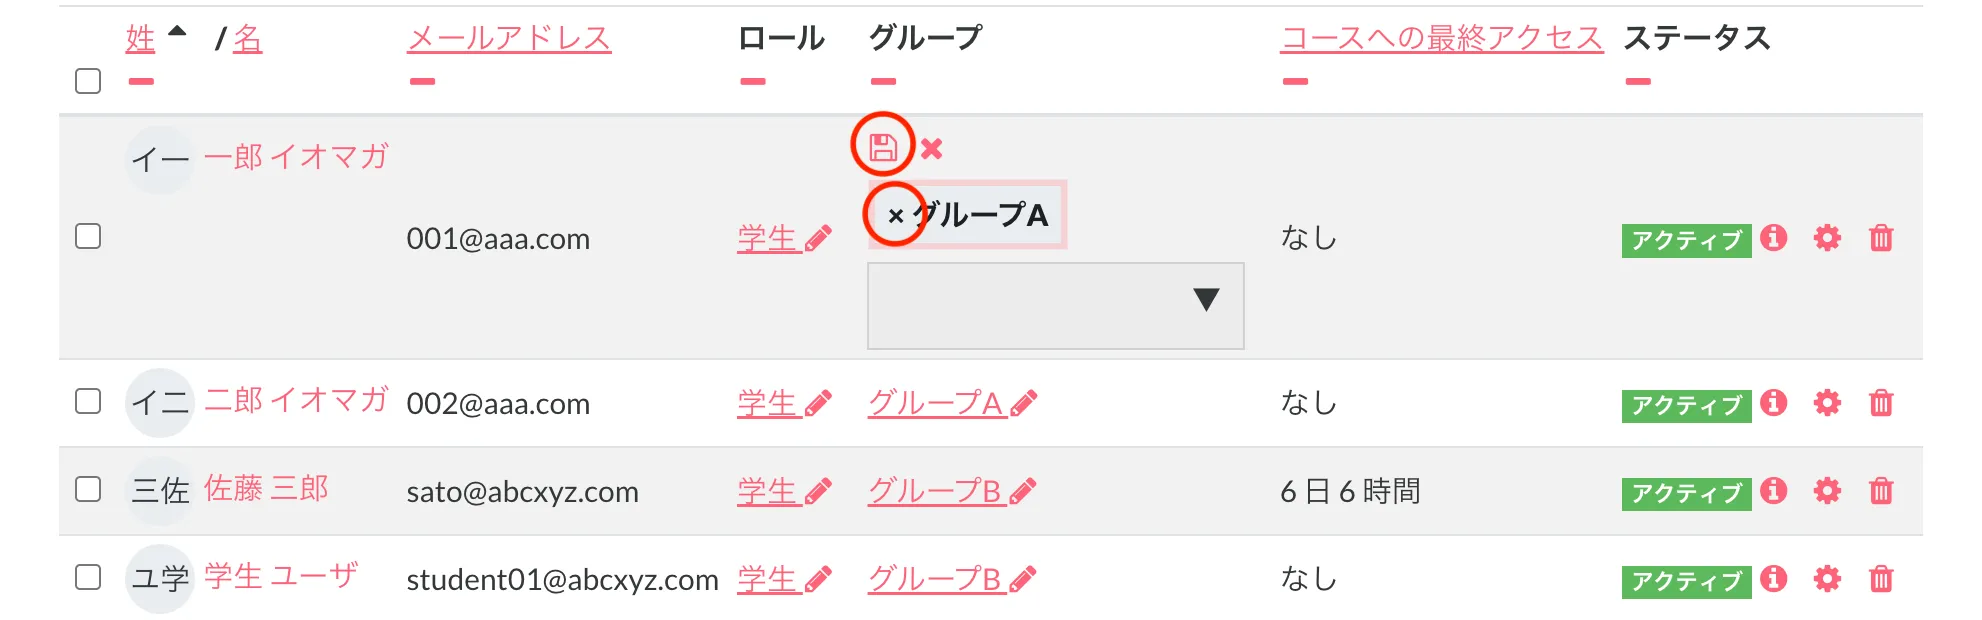Viewport: 1982px width, 620px height.
Task: Sort by メールアドレス column header
Action: click(509, 38)
